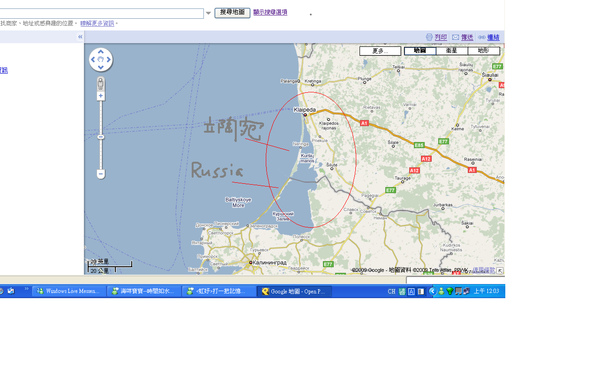Viewport: 600px width, 375px height.
Task: Open the search box dropdown arrow
Action: click(208, 13)
